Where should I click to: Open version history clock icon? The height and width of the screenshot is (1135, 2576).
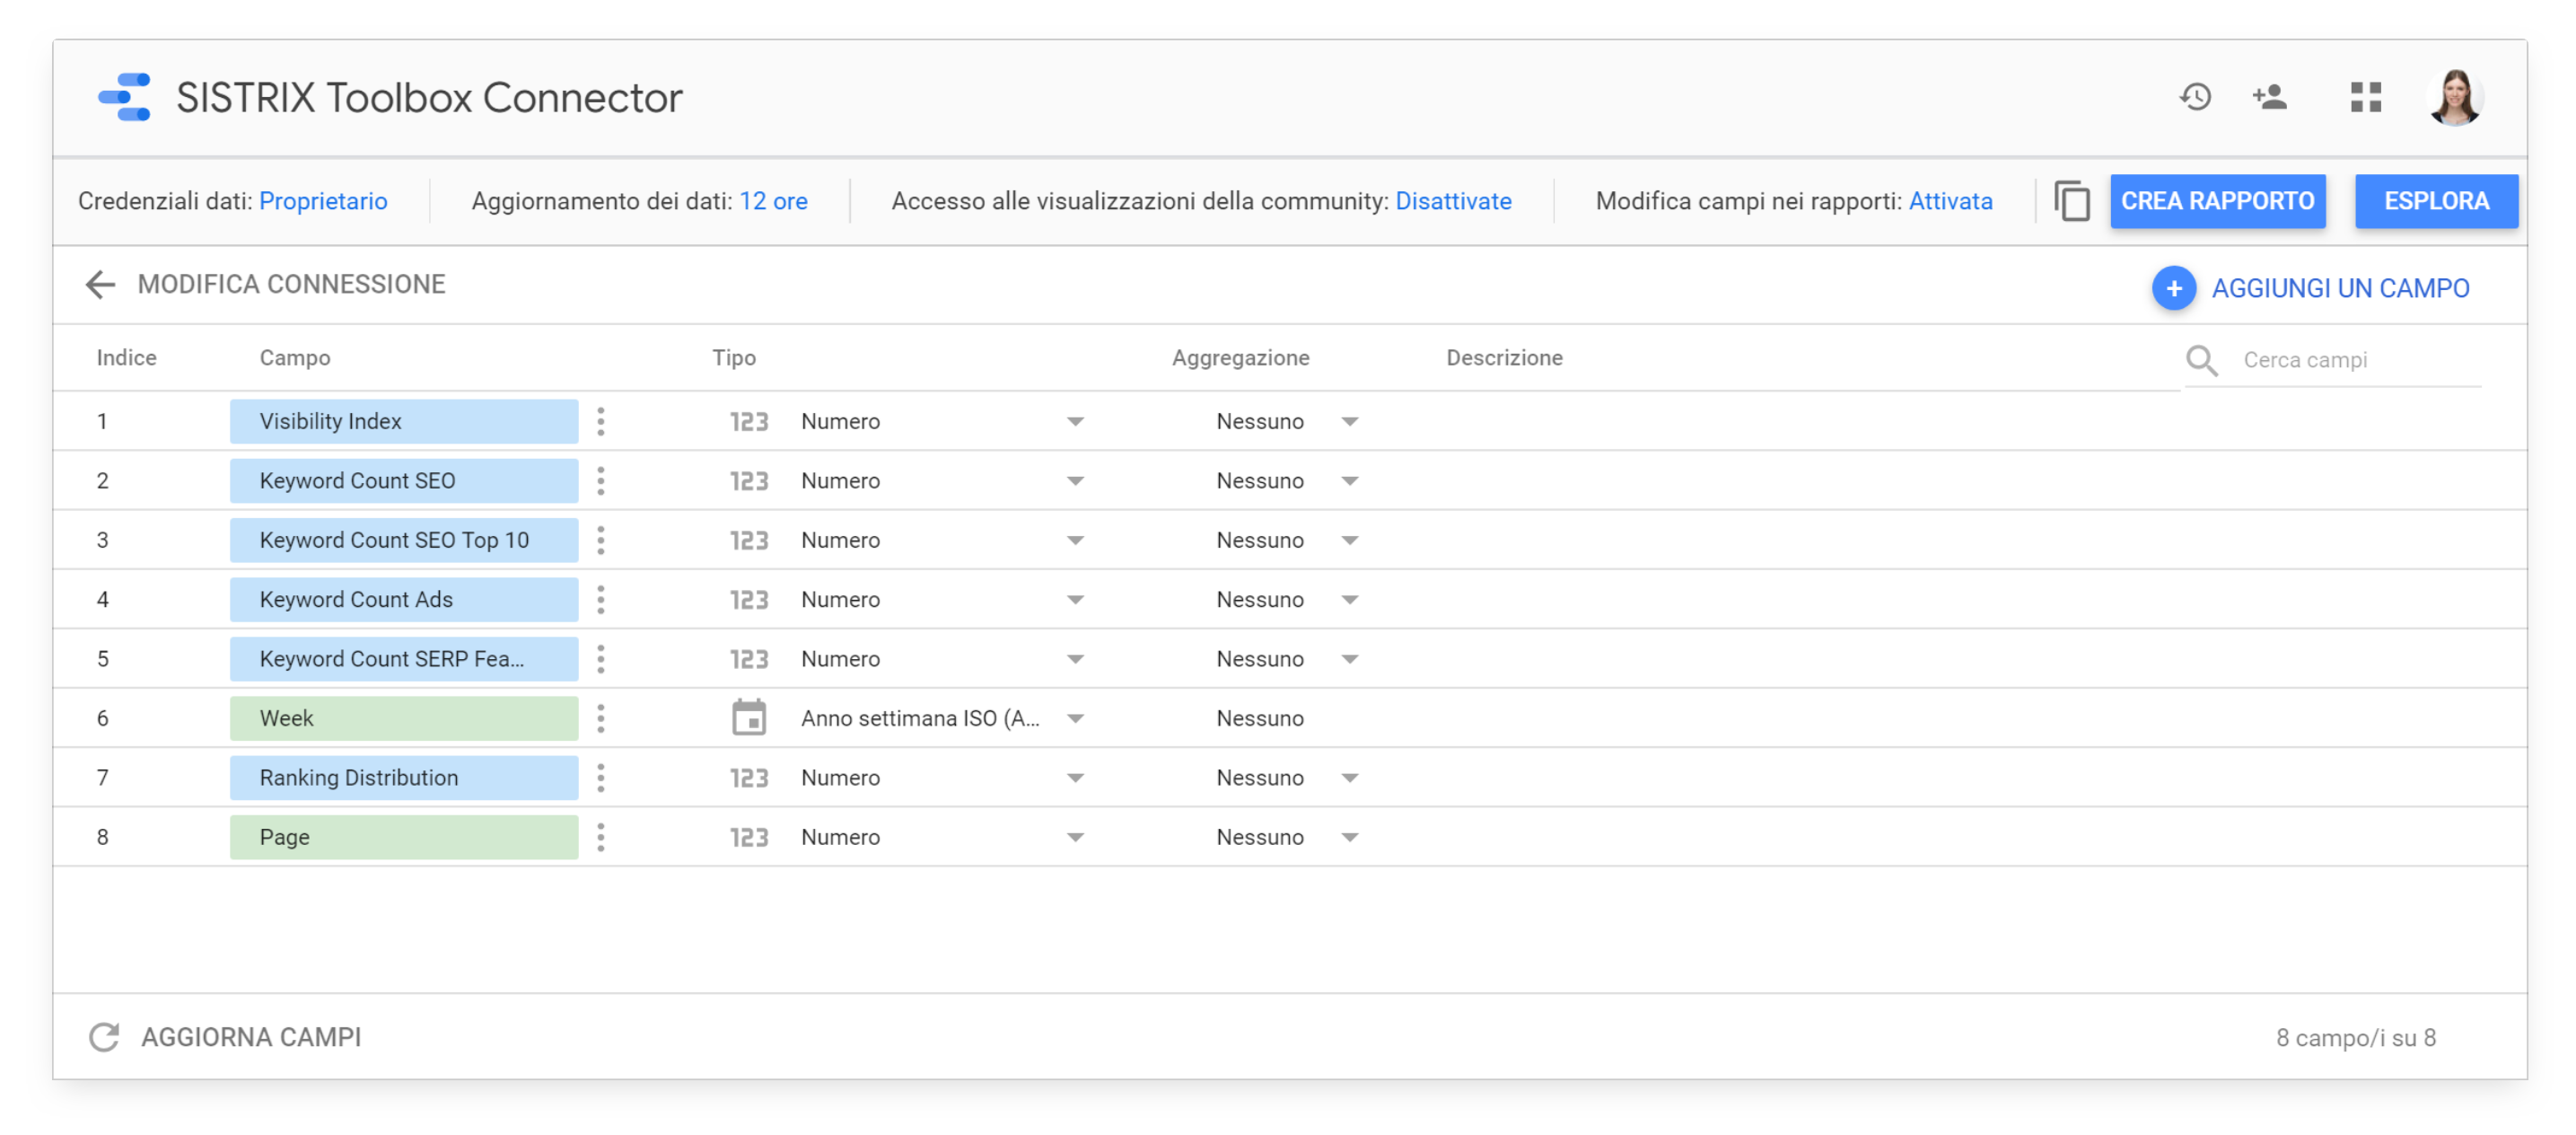coord(2195,97)
